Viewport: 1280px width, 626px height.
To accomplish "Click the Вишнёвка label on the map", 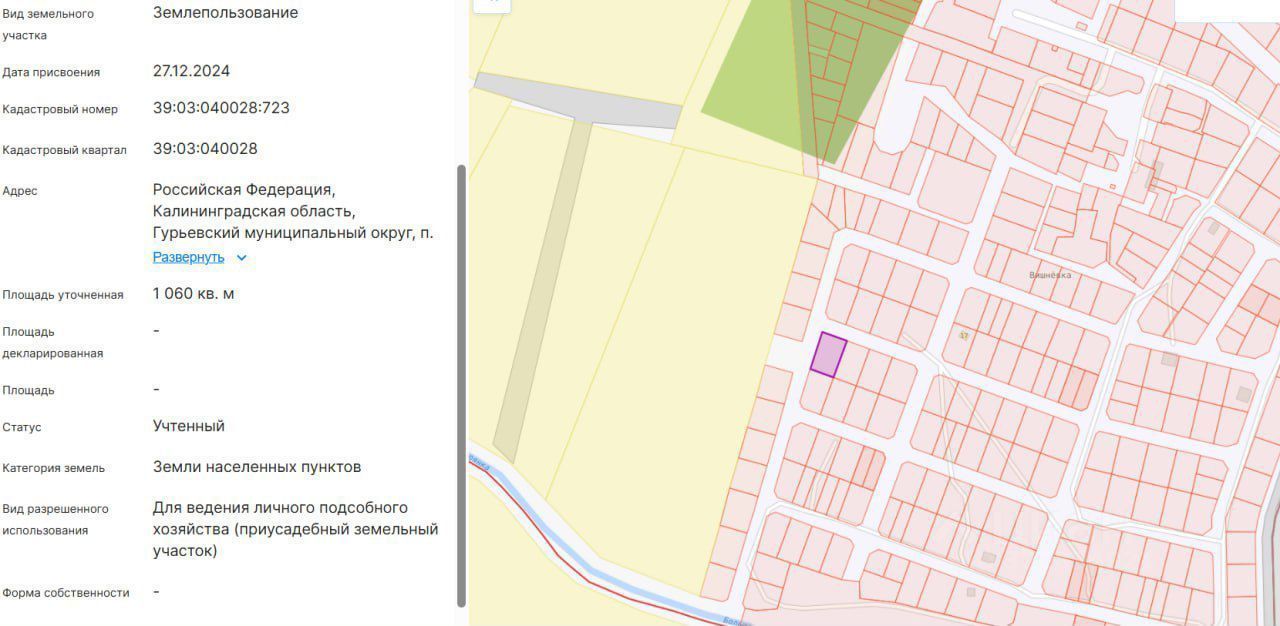I will (x=1050, y=275).
